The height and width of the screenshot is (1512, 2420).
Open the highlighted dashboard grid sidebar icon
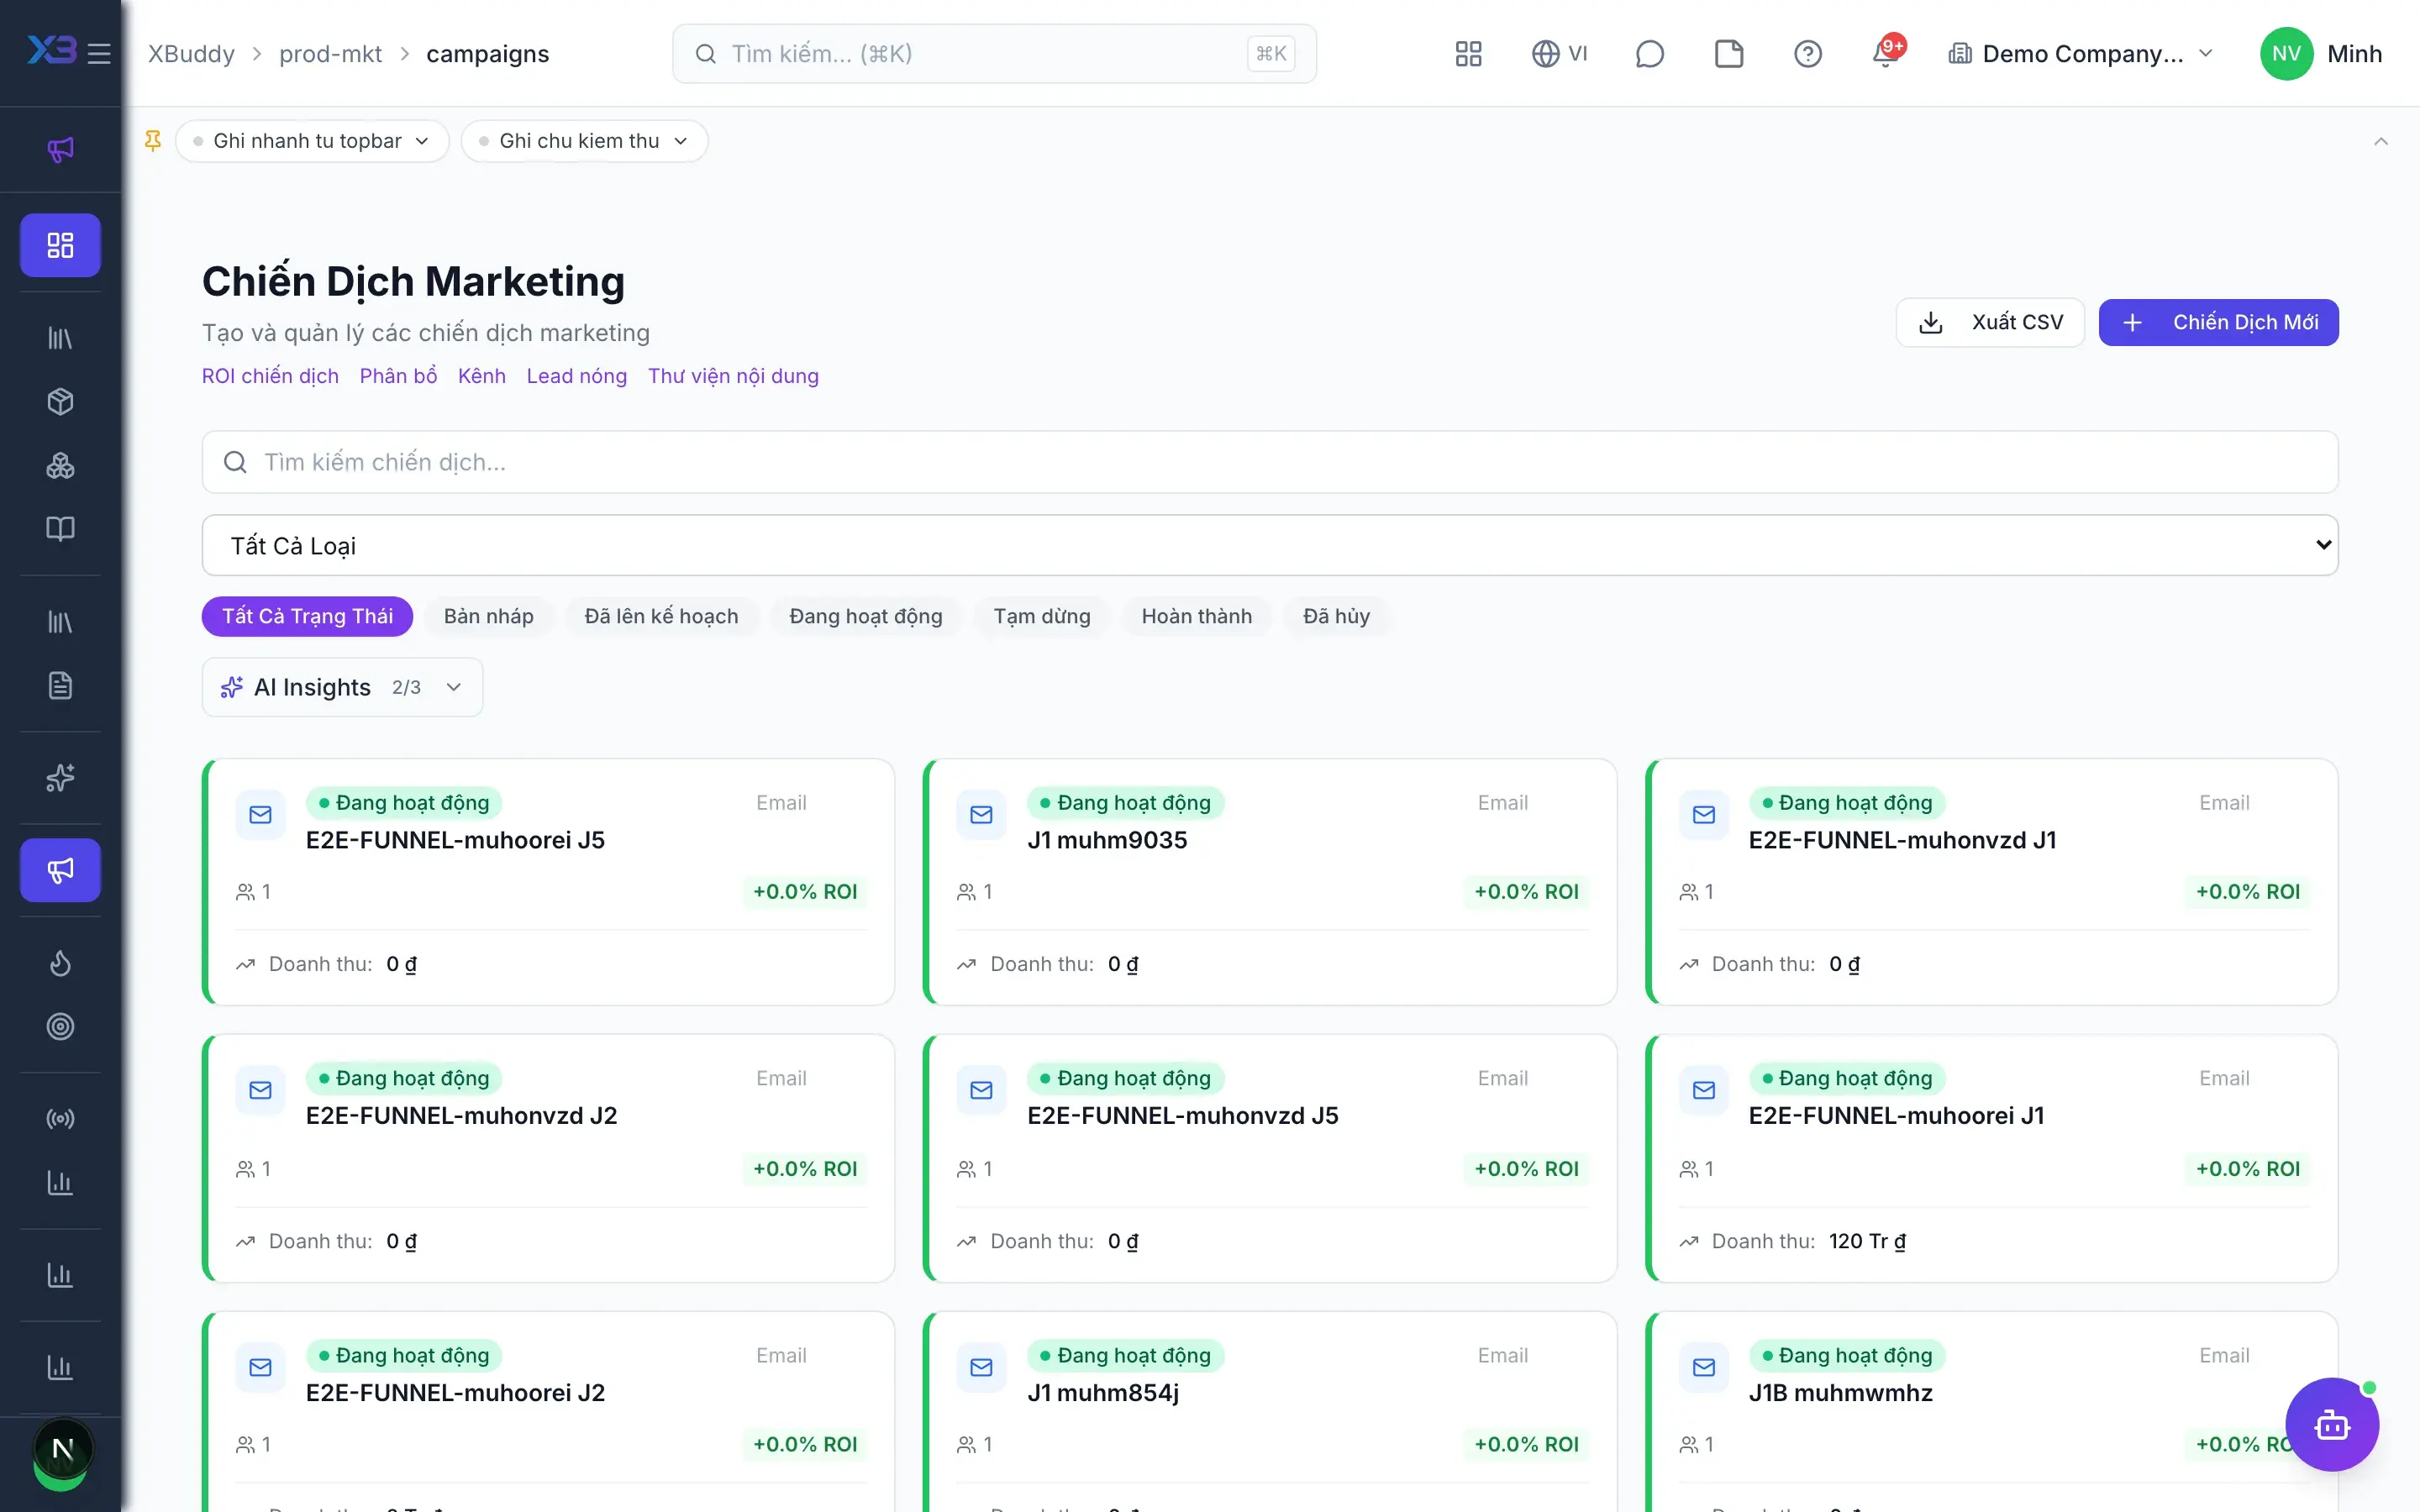pos(60,245)
